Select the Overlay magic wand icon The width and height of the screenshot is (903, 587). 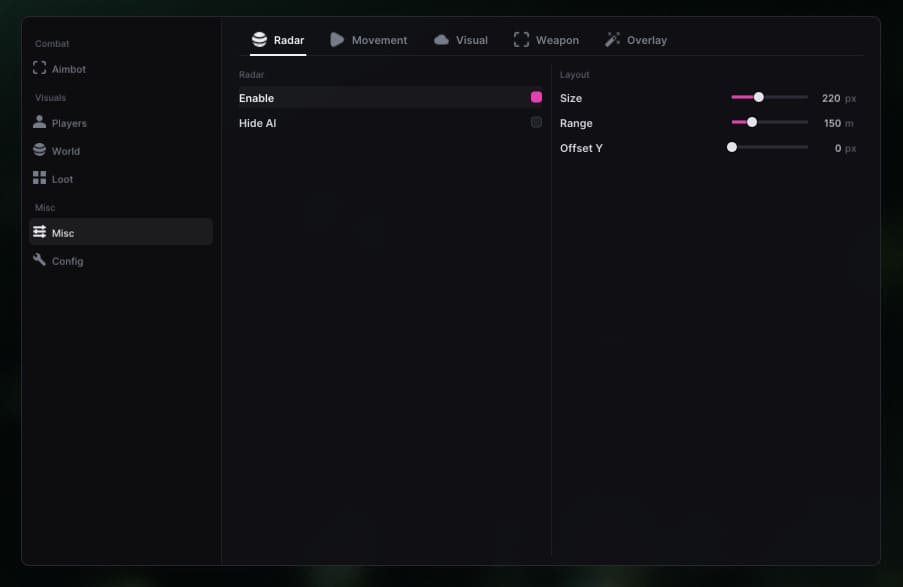click(x=612, y=40)
